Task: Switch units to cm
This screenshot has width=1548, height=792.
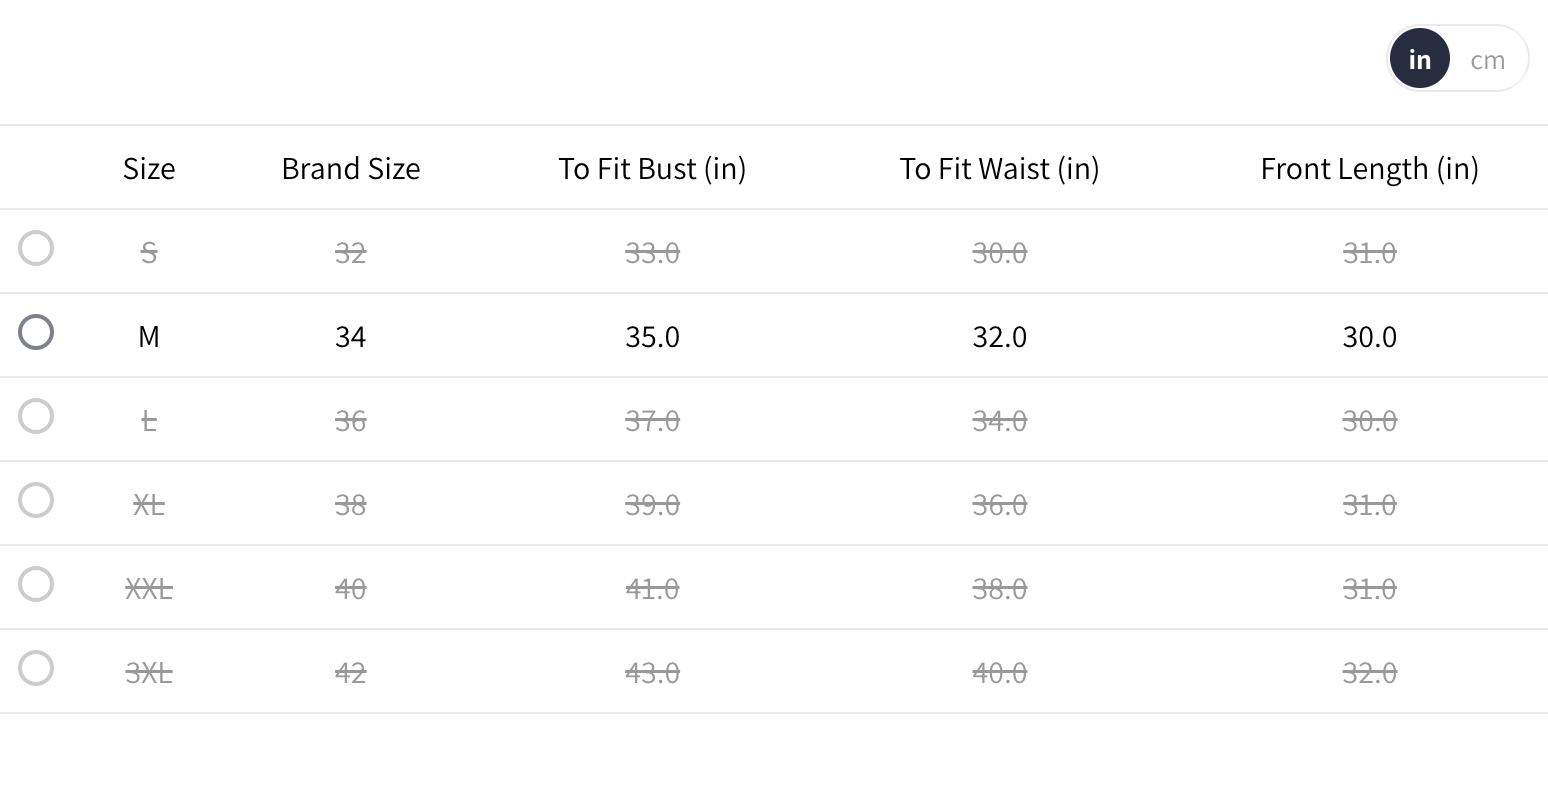Action: [1487, 60]
